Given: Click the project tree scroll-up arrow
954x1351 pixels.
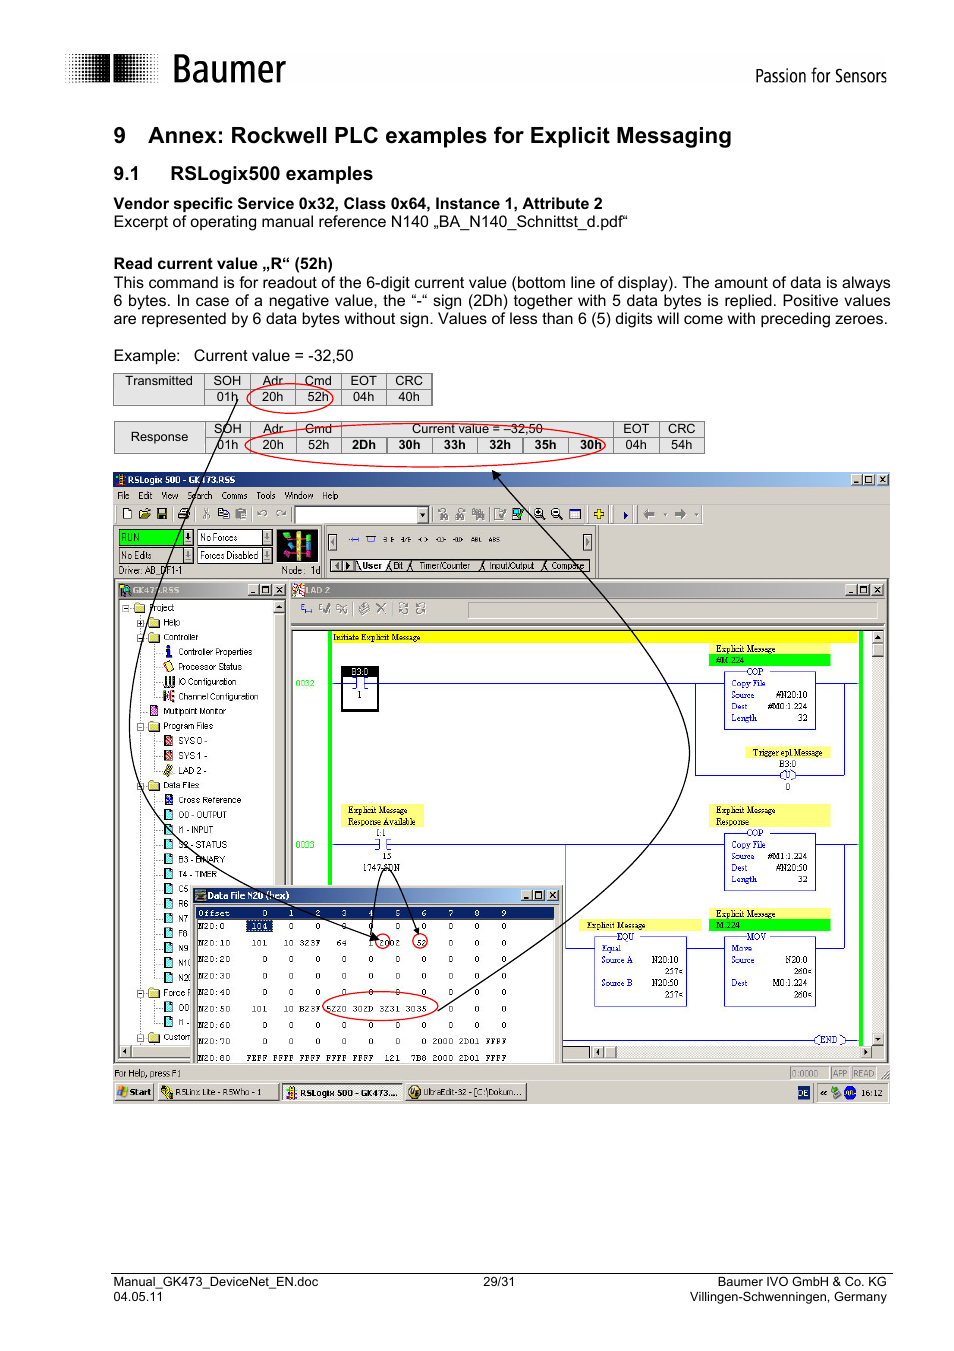Looking at the screenshot, I should click(280, 607).
